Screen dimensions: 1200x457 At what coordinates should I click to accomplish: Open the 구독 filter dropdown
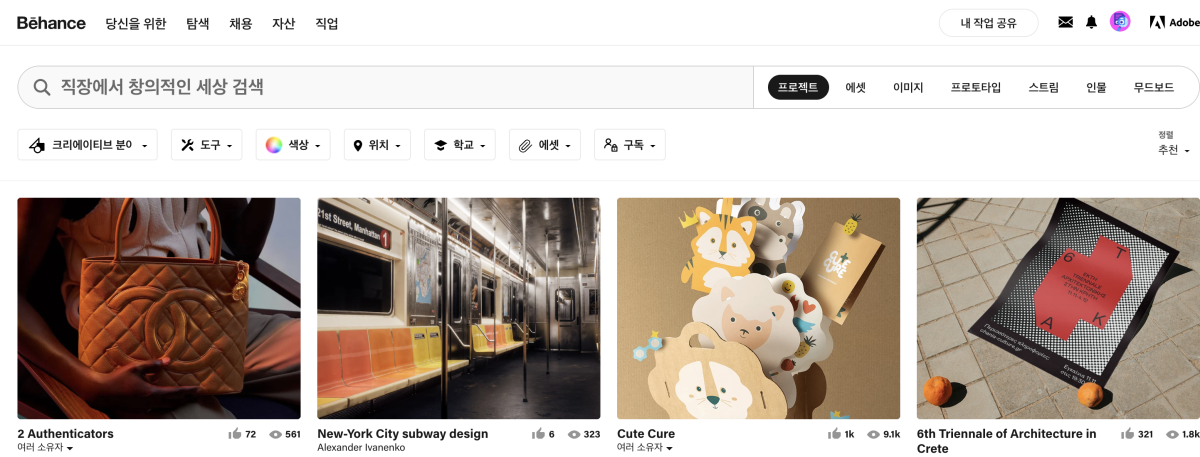pos(630,145)
